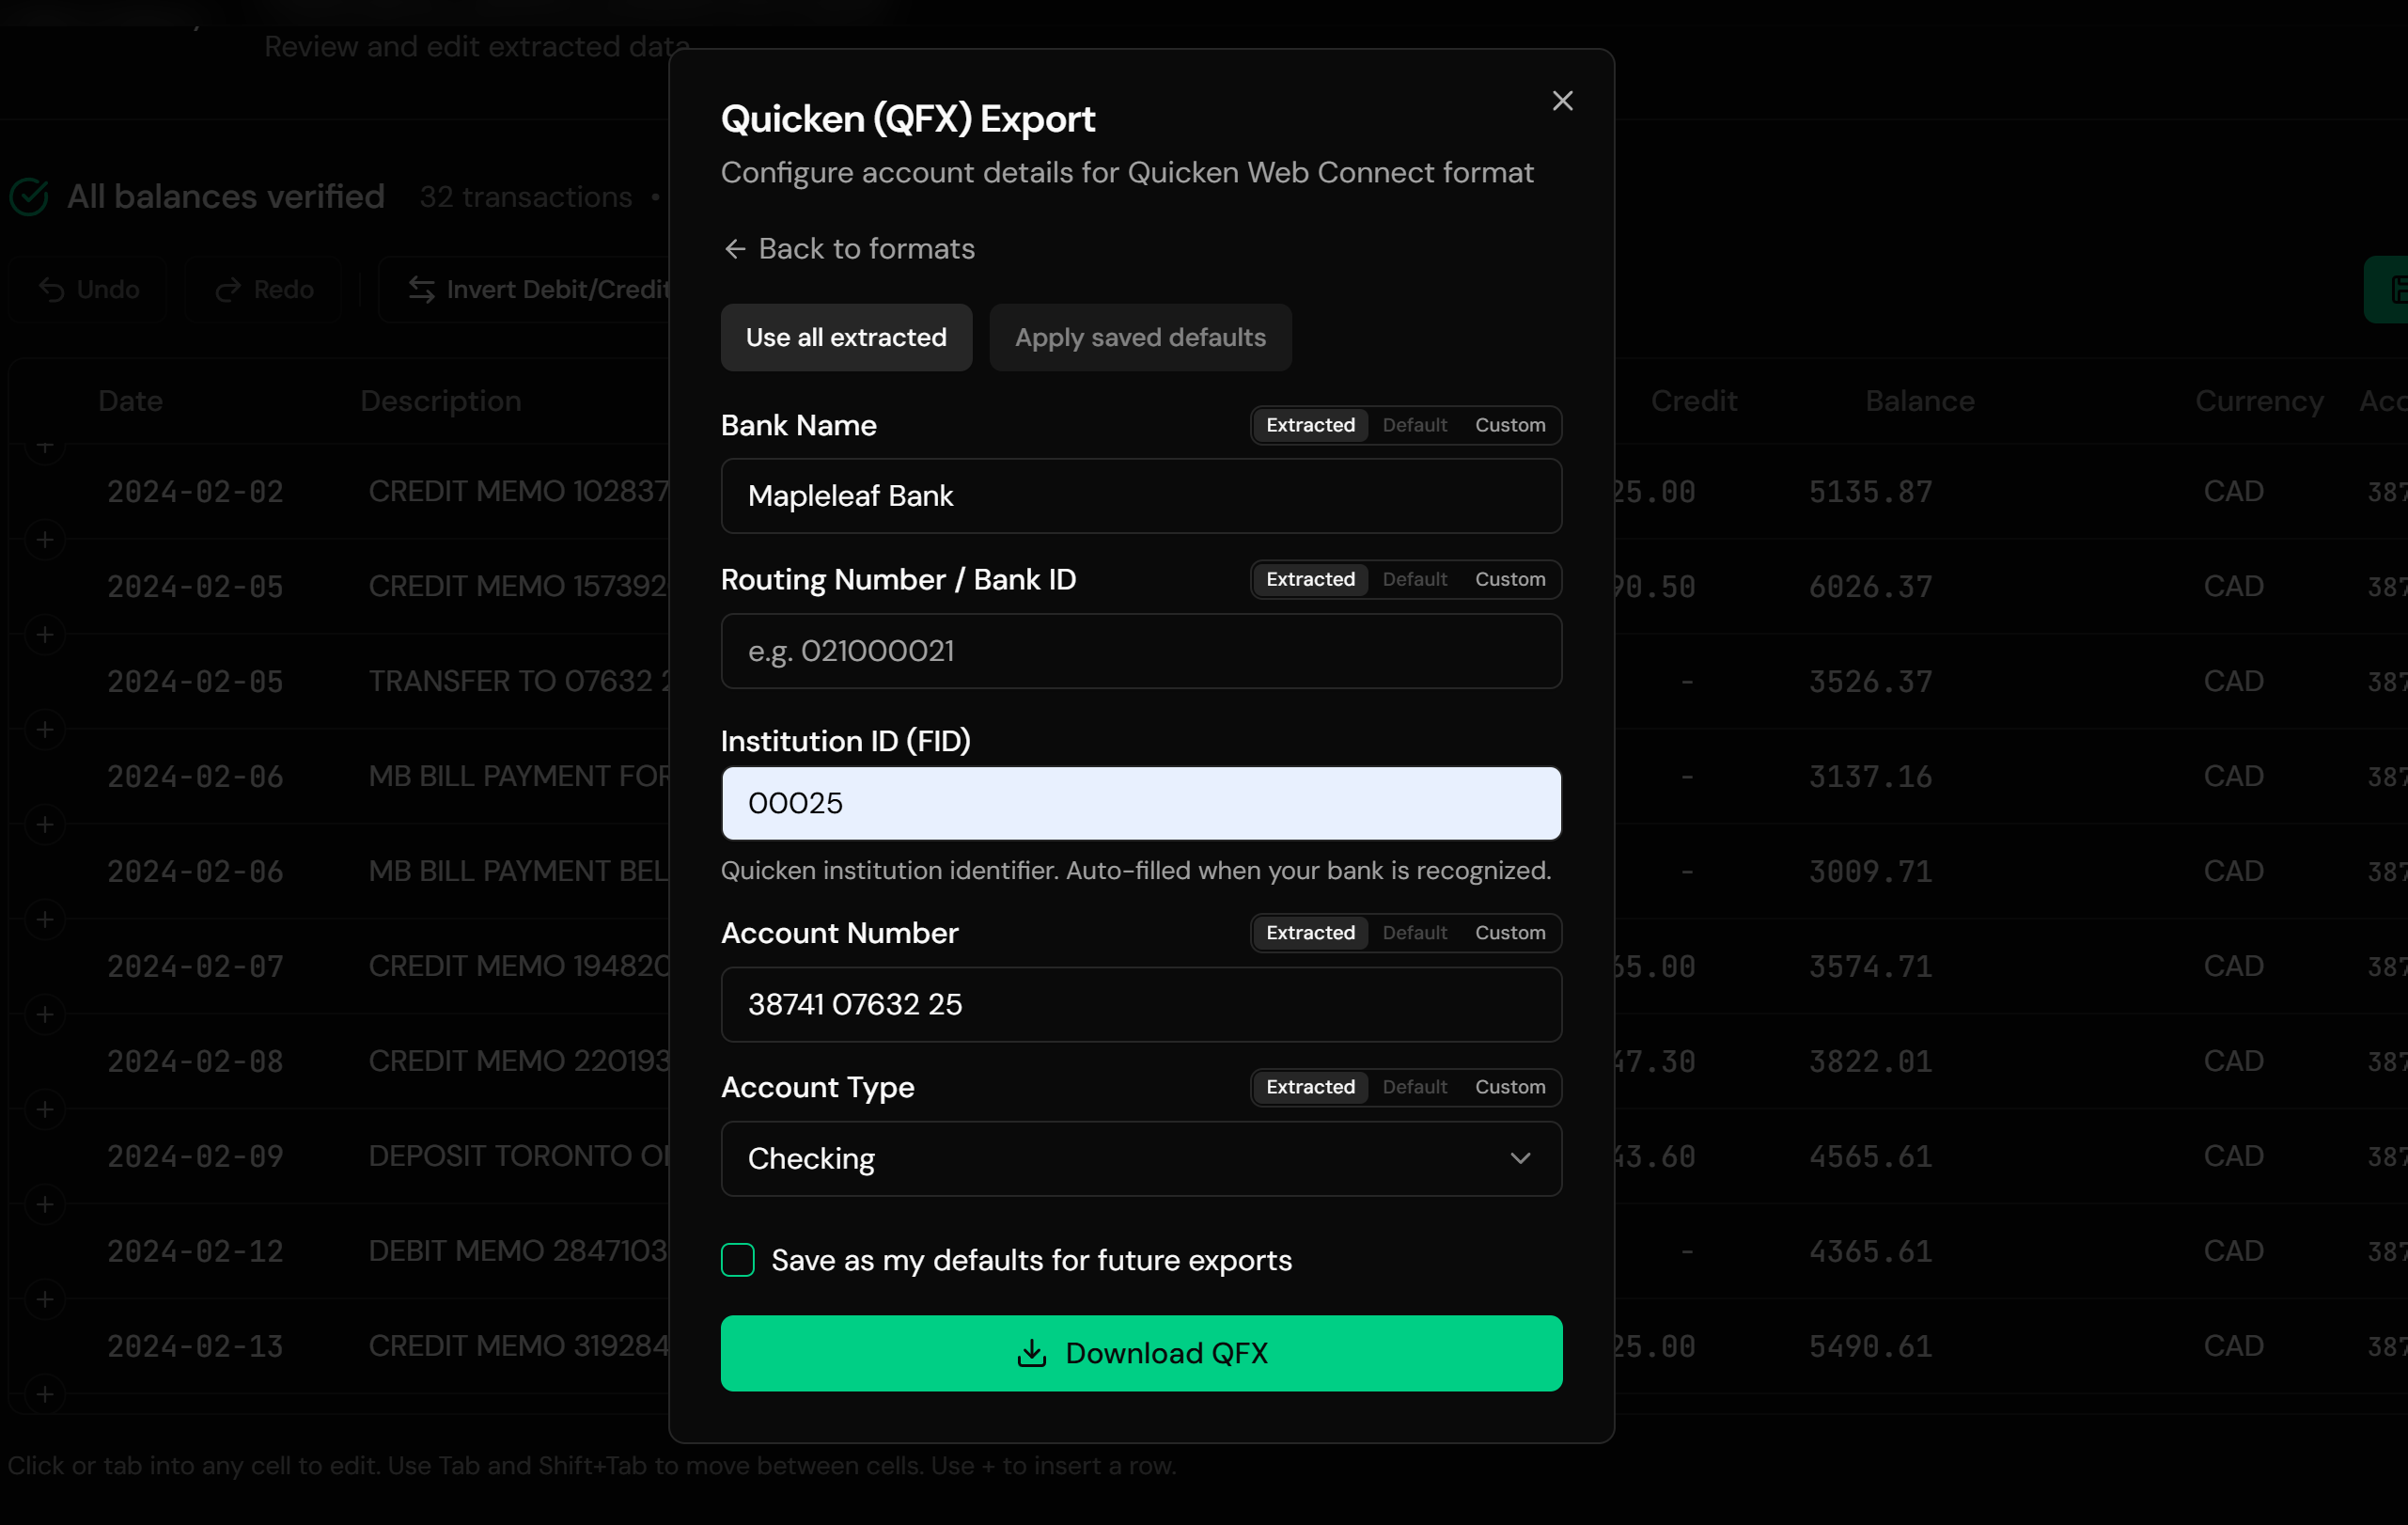This screenshot has width=2408, height=1525.
Task: Click the Date column header
Action: (x=130, y=401)
